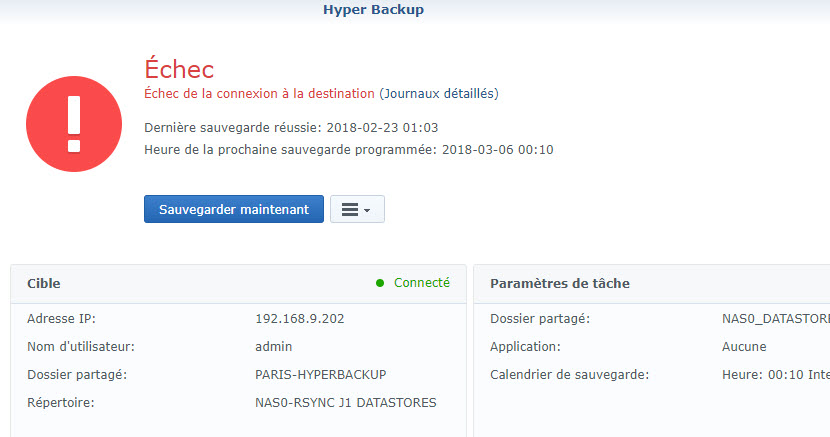The height and width of the screenshot is (437, 830).
Task: Click the Nom d'utilisateur label
Action: click(x=81, y=347)
